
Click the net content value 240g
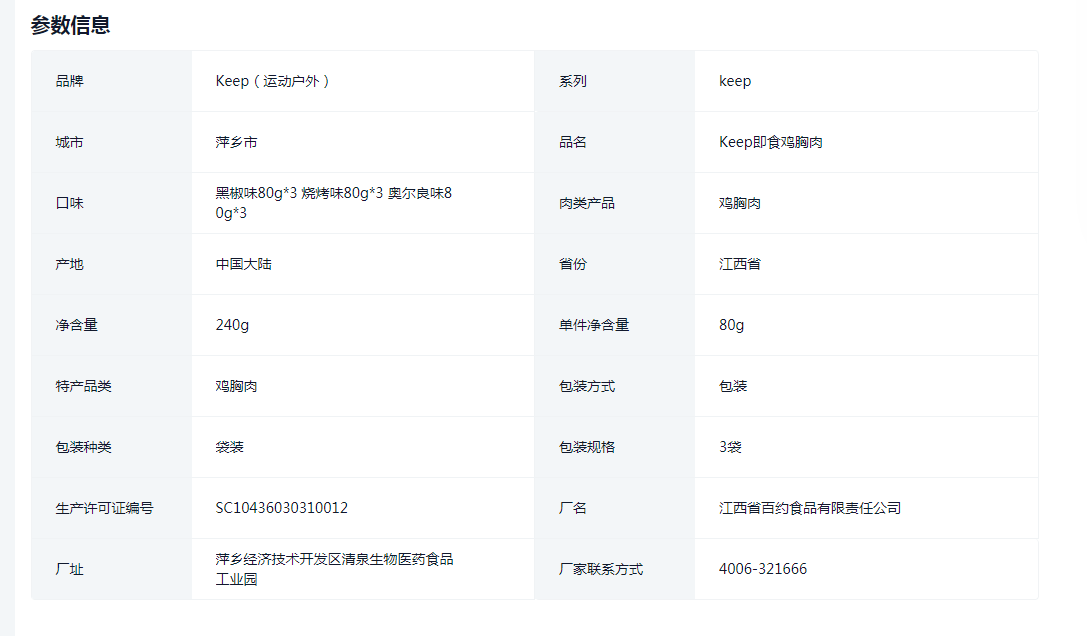[x=232, y=325]
